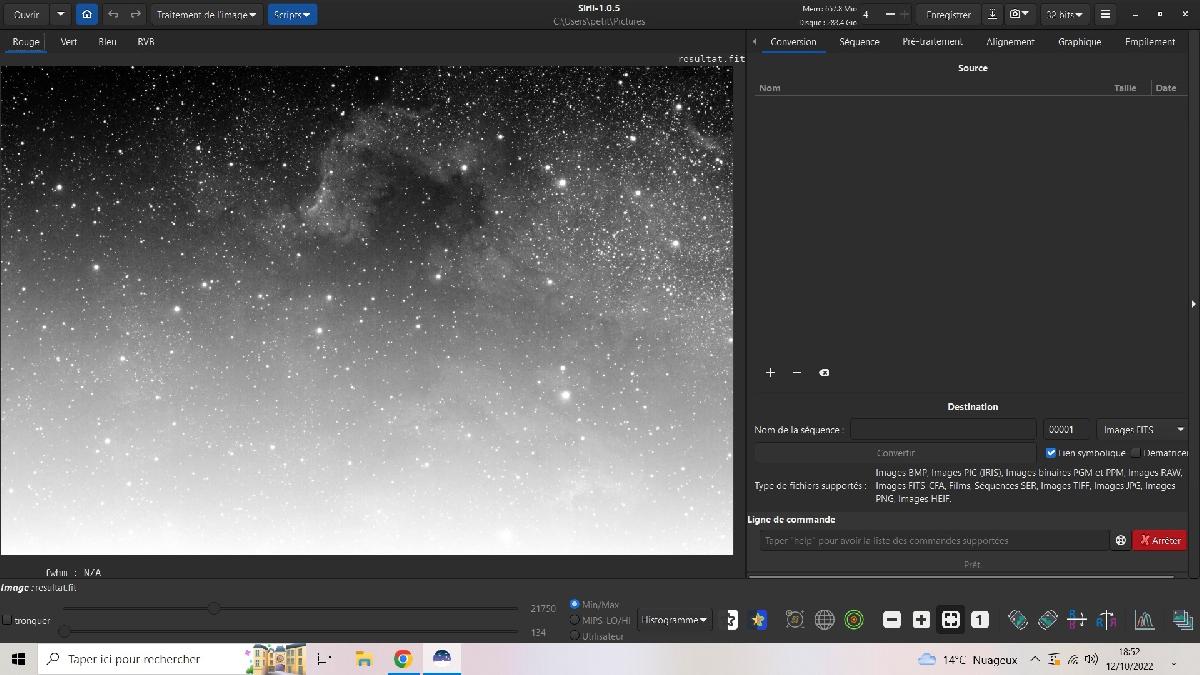Click the Enregistrer button
This screenshot has height=675, width=1200.
pyautogui.click(x=948, y=15)
